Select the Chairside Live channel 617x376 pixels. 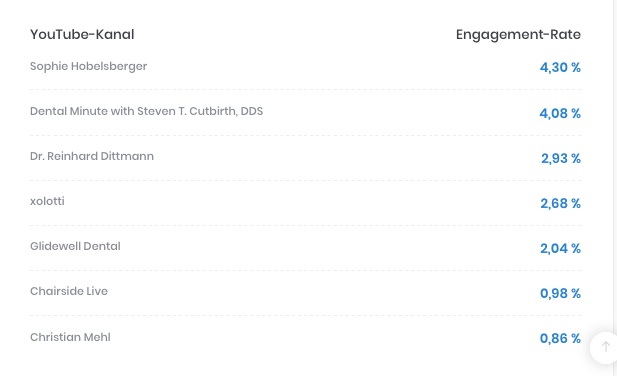pyautogui.click(x=69, y=291)
